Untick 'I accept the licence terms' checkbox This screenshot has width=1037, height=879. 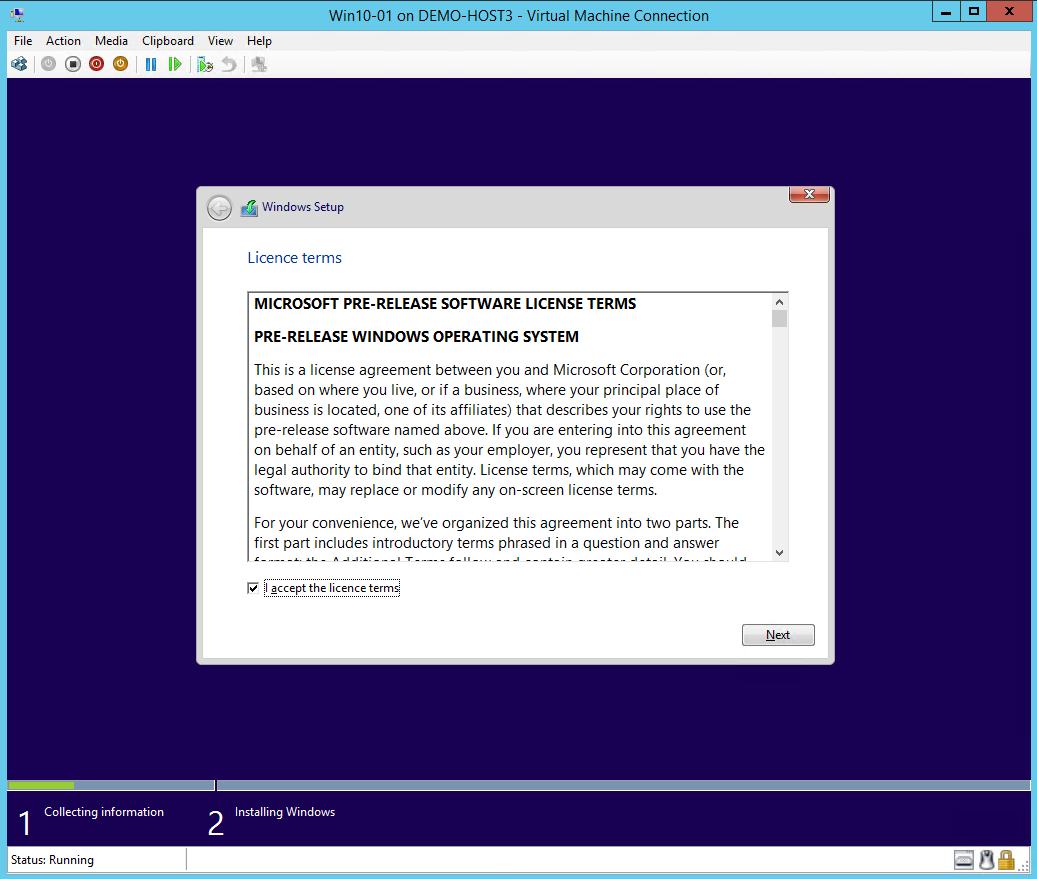[x=253, y=588]
